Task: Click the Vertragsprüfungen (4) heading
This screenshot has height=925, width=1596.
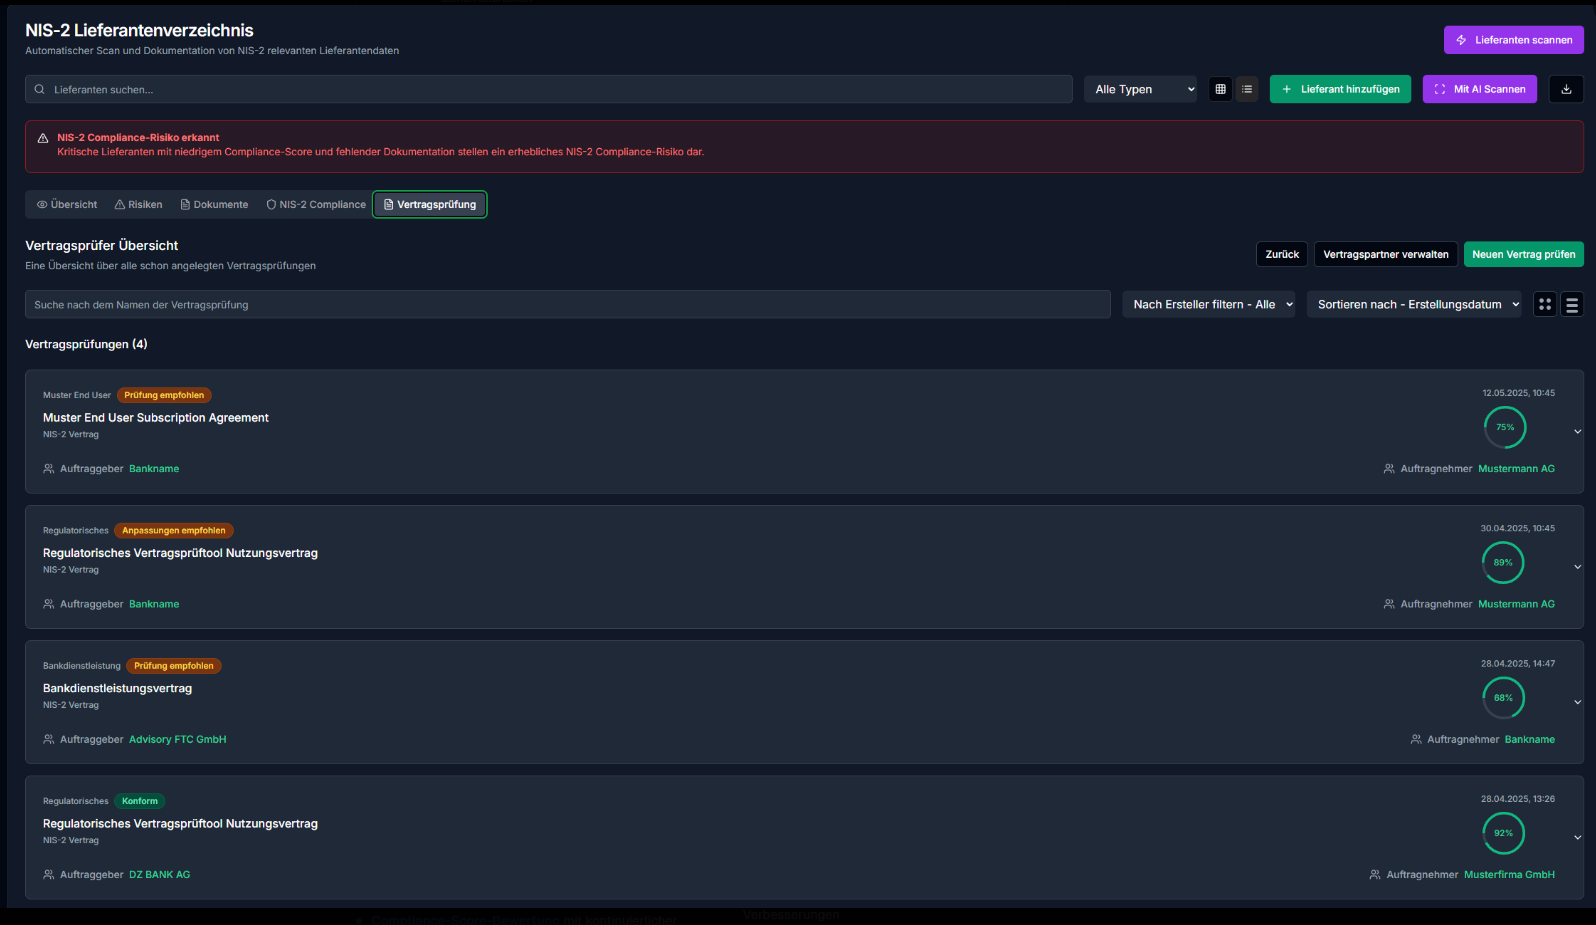Action: (86, 344)
